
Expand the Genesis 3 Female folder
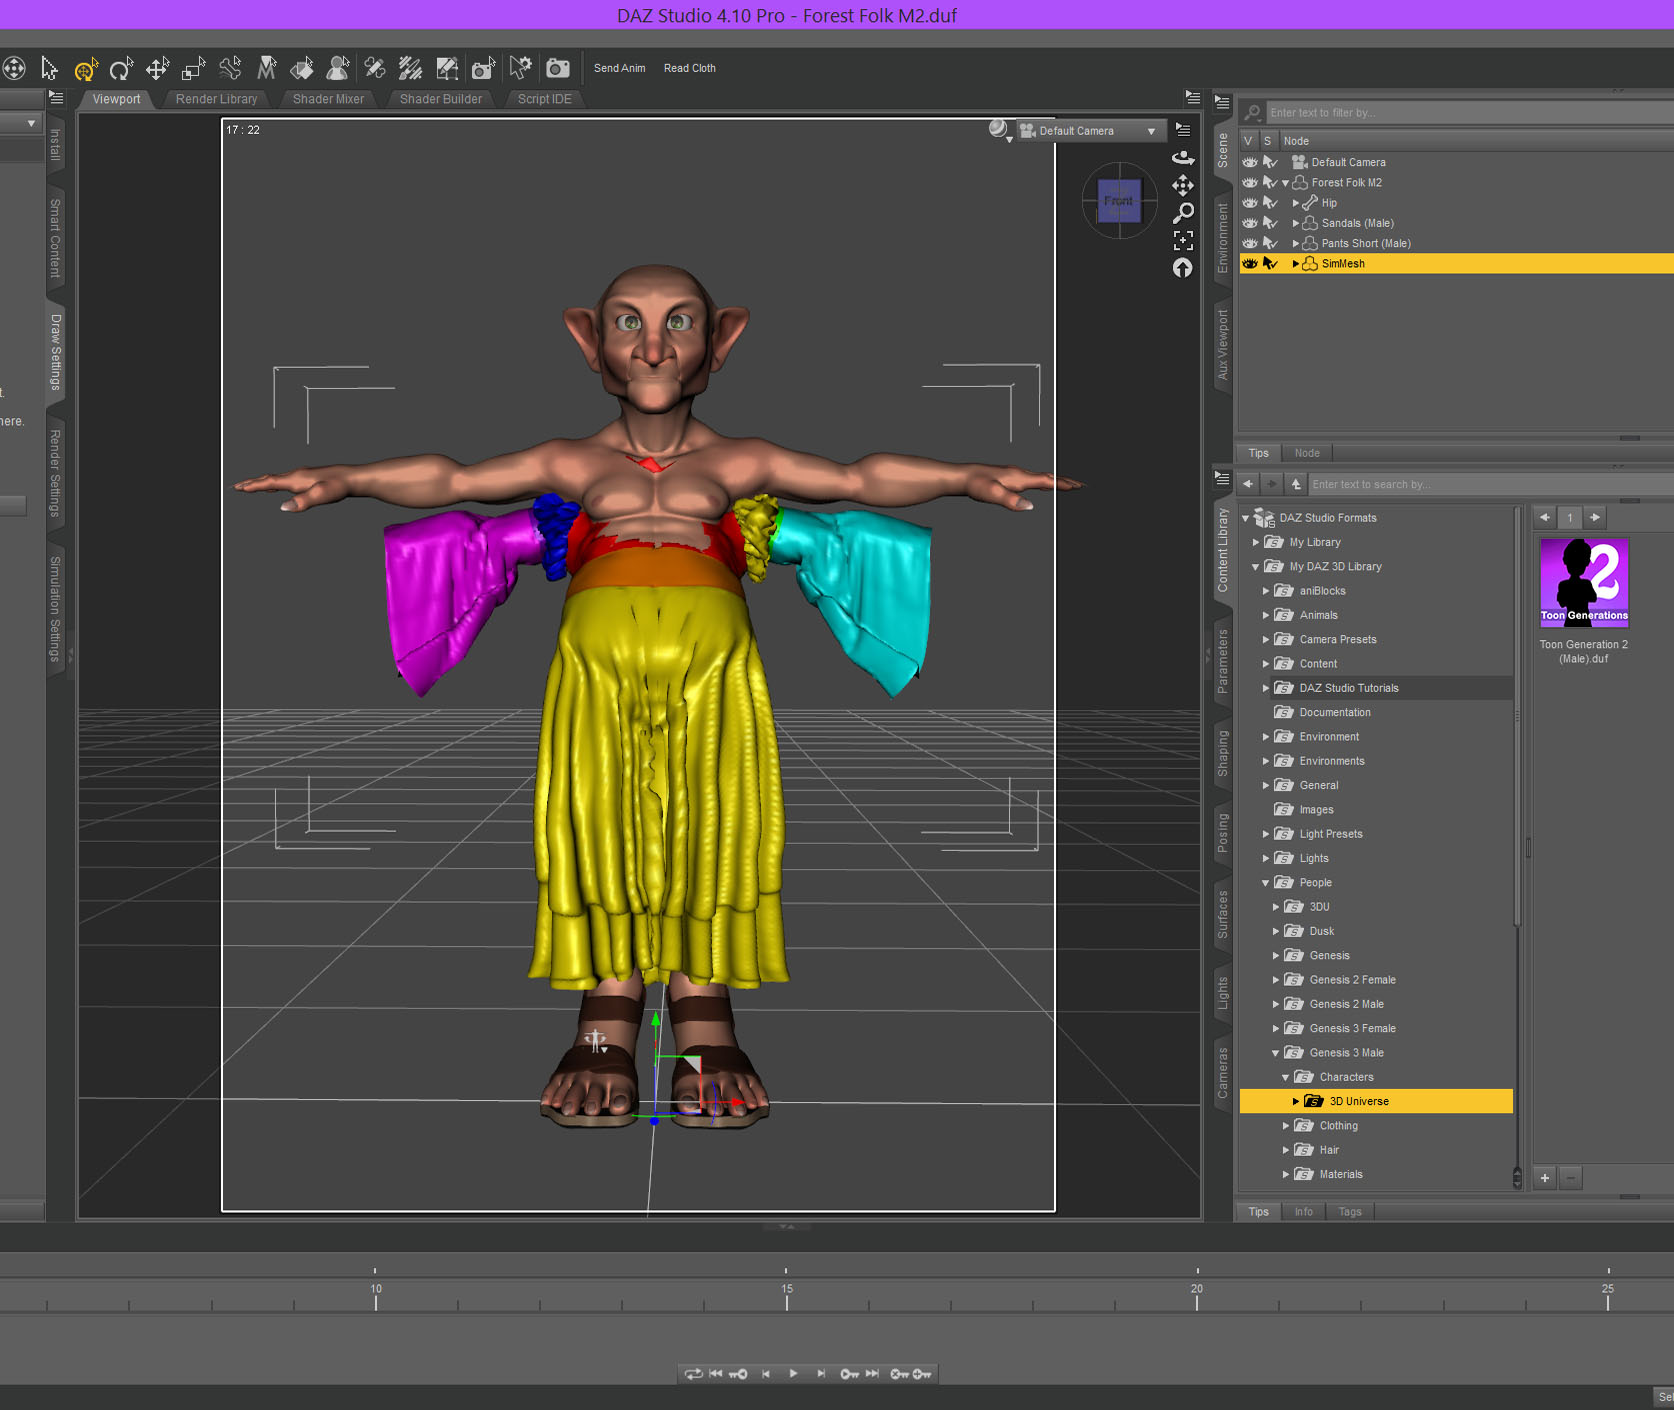(1276, 1029)
